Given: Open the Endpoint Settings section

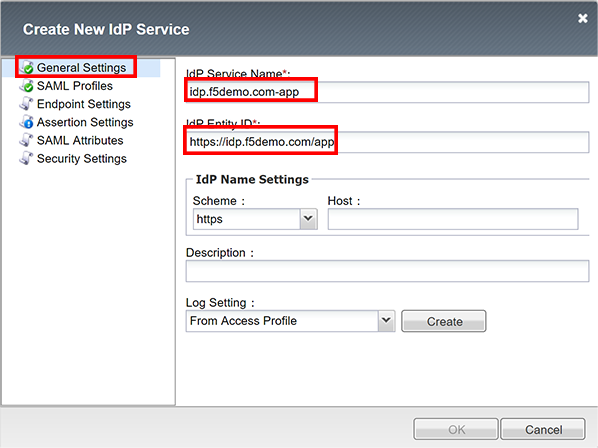Looking at the screenshot, I should [84, 104].
